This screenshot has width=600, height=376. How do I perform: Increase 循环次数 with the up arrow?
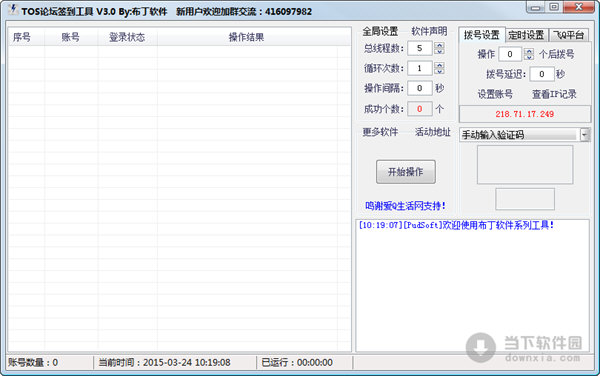point(439,65)
